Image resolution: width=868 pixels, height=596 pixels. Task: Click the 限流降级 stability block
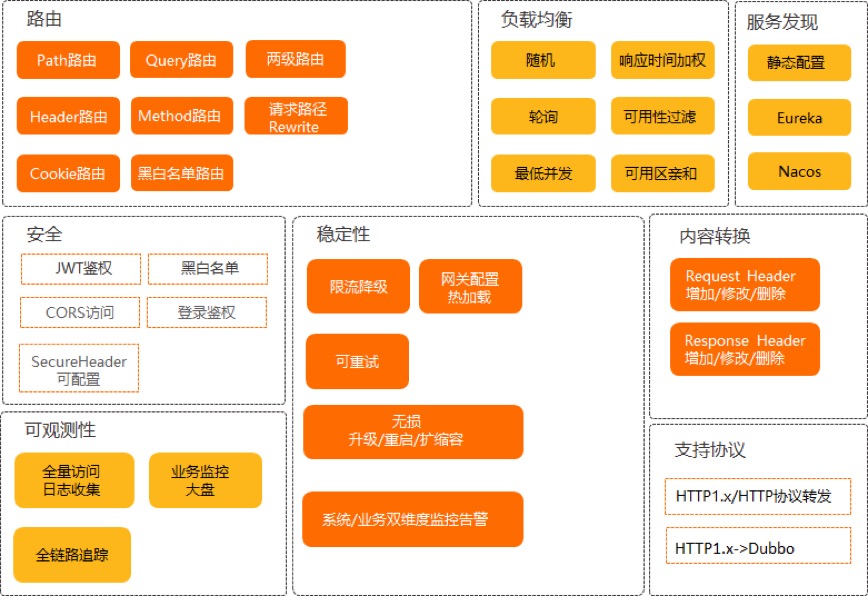tap(358, 287)
